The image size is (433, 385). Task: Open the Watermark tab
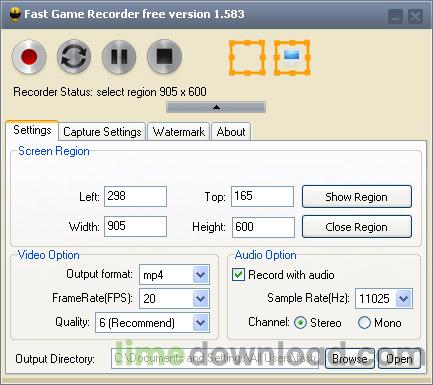pos(179,132)
